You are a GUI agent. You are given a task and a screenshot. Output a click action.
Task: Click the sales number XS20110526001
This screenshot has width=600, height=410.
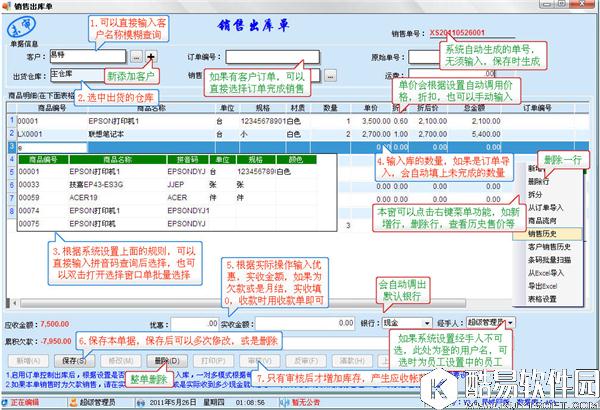pyautogui.click(x=457, y=33)
